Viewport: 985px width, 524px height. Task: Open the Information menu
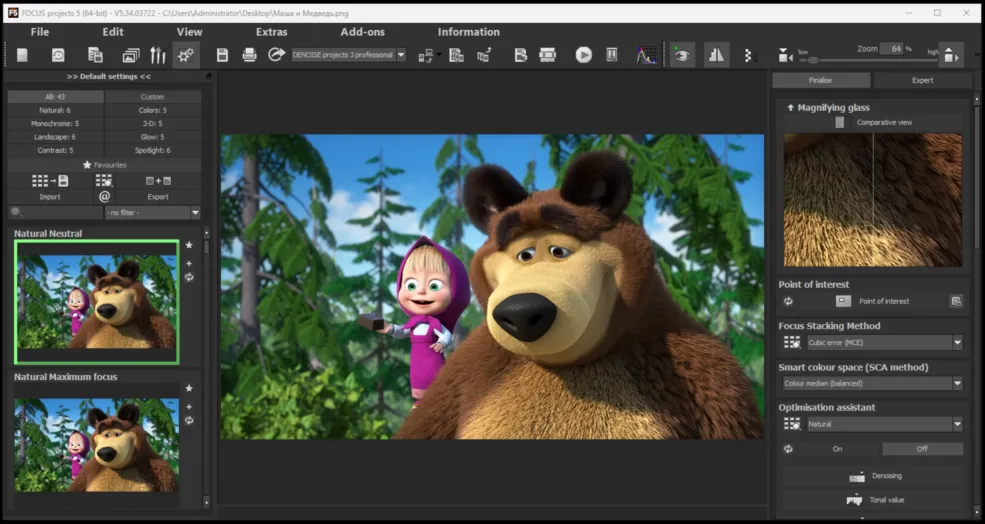[x=469, y=32]
